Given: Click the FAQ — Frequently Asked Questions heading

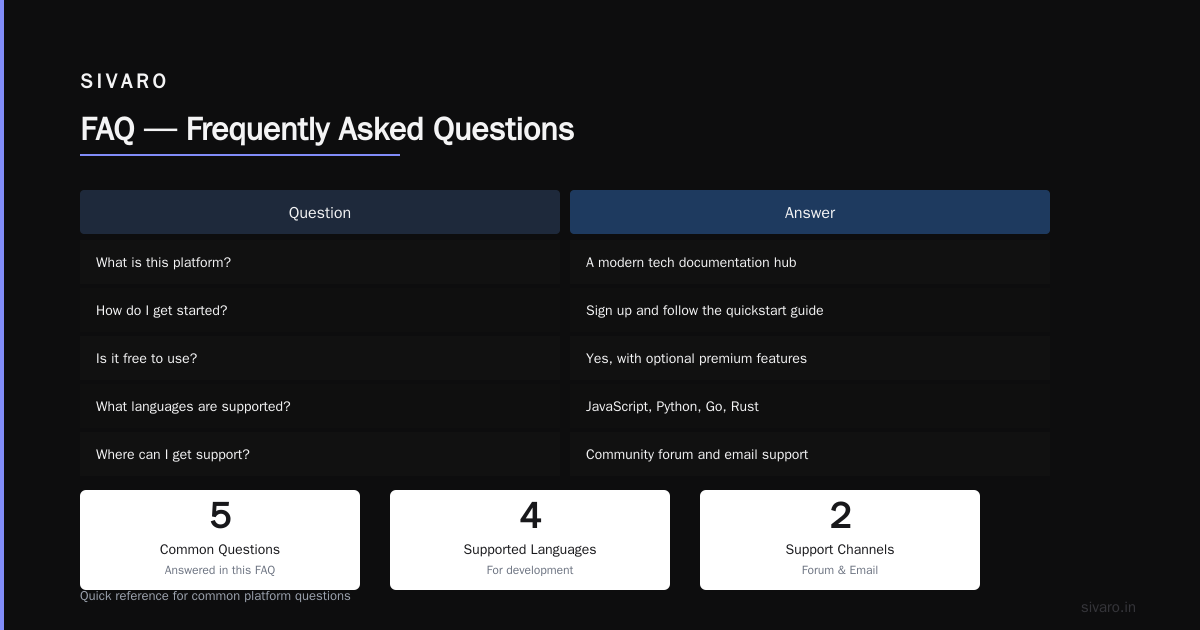Looking at the screenshot, I should [327, 129].
